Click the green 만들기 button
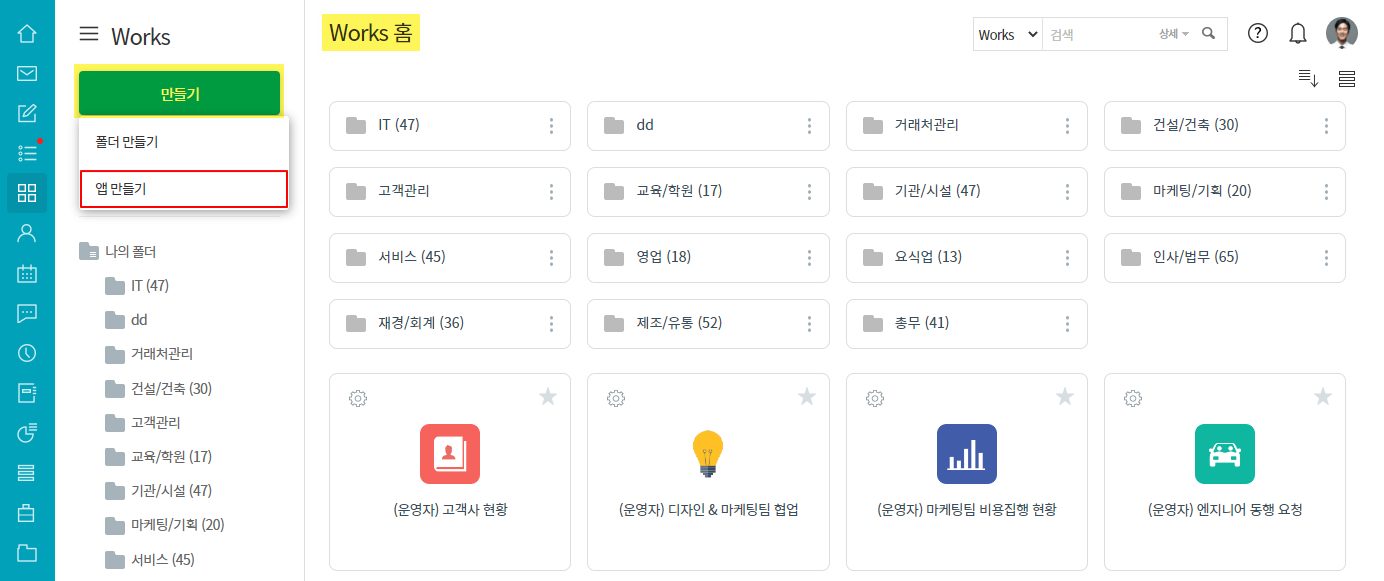 pos(180,94)
